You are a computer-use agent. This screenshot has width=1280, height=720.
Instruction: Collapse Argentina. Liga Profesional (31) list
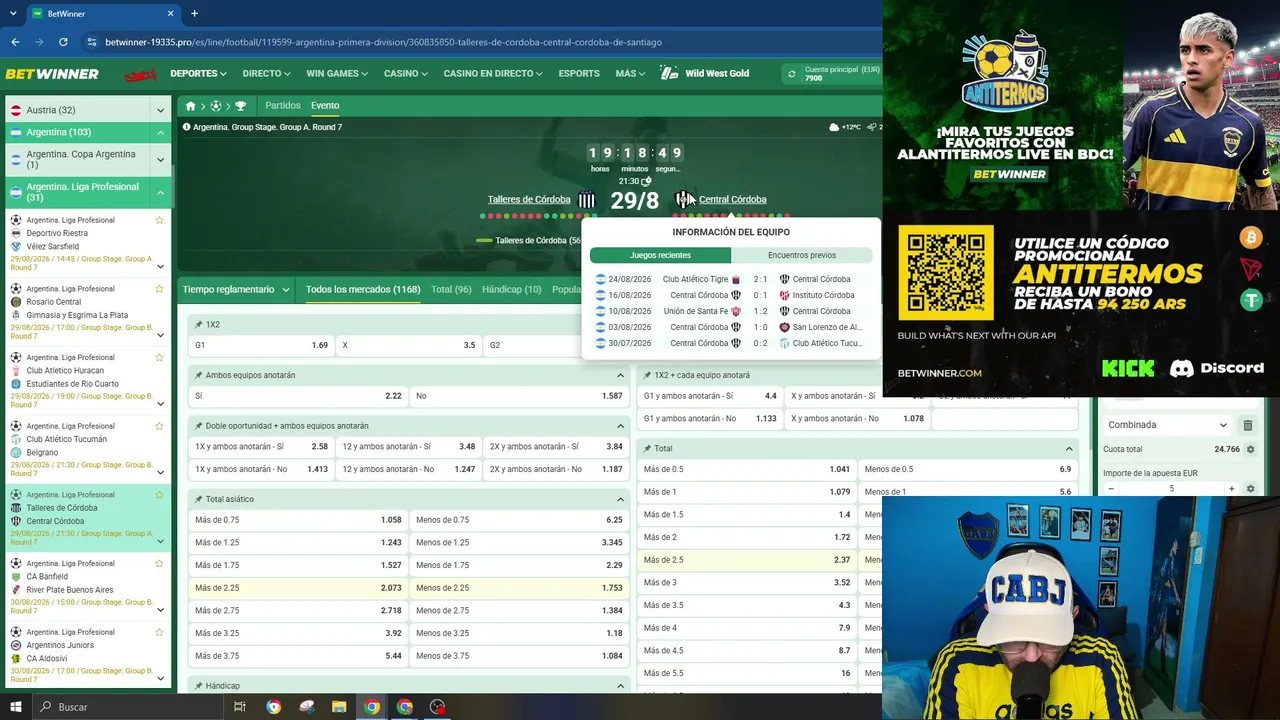(160, 192)
